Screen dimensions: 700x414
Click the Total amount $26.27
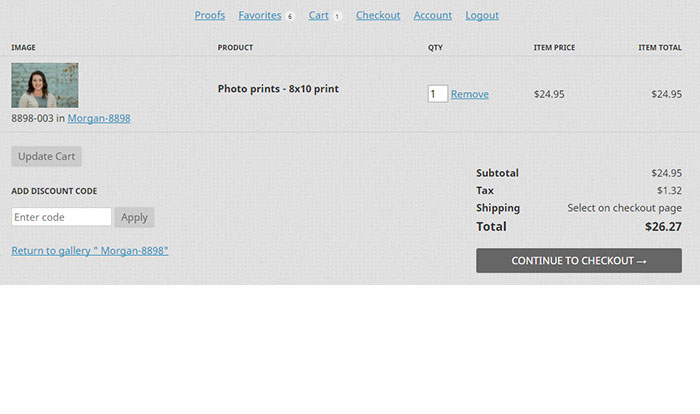(x=663, y=226)
